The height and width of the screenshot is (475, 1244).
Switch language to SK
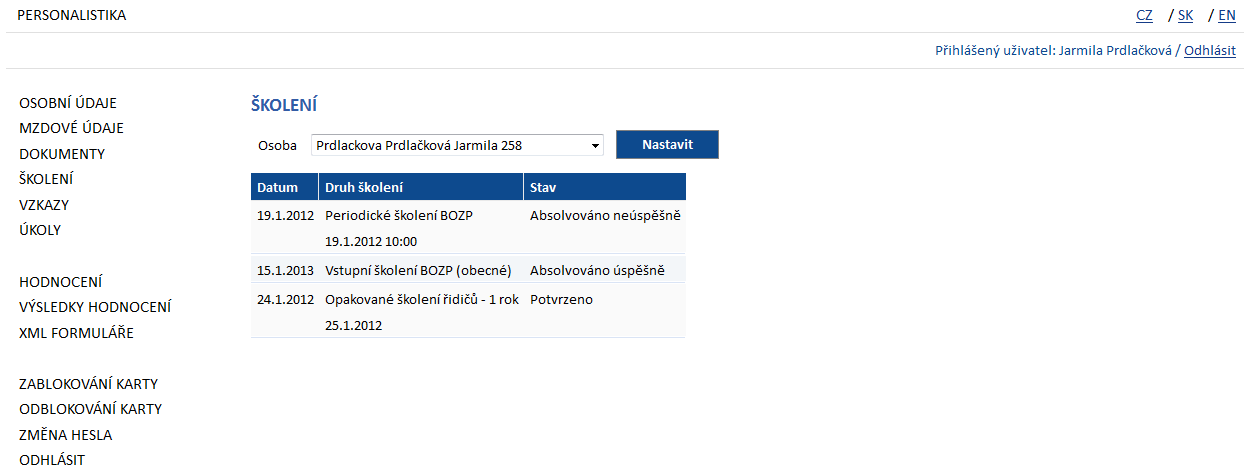coord(1186,15)
